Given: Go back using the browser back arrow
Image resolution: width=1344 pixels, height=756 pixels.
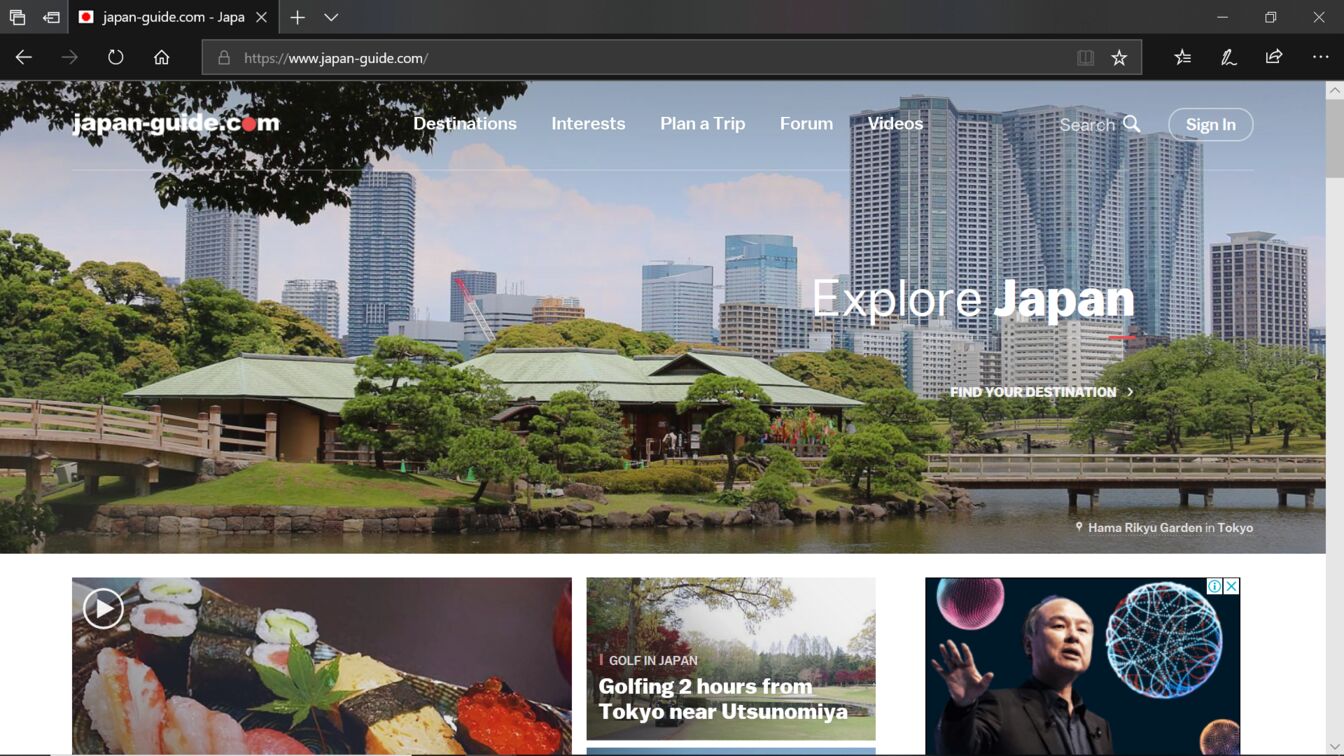Looking at the screenshot, I should coord(24,58).
